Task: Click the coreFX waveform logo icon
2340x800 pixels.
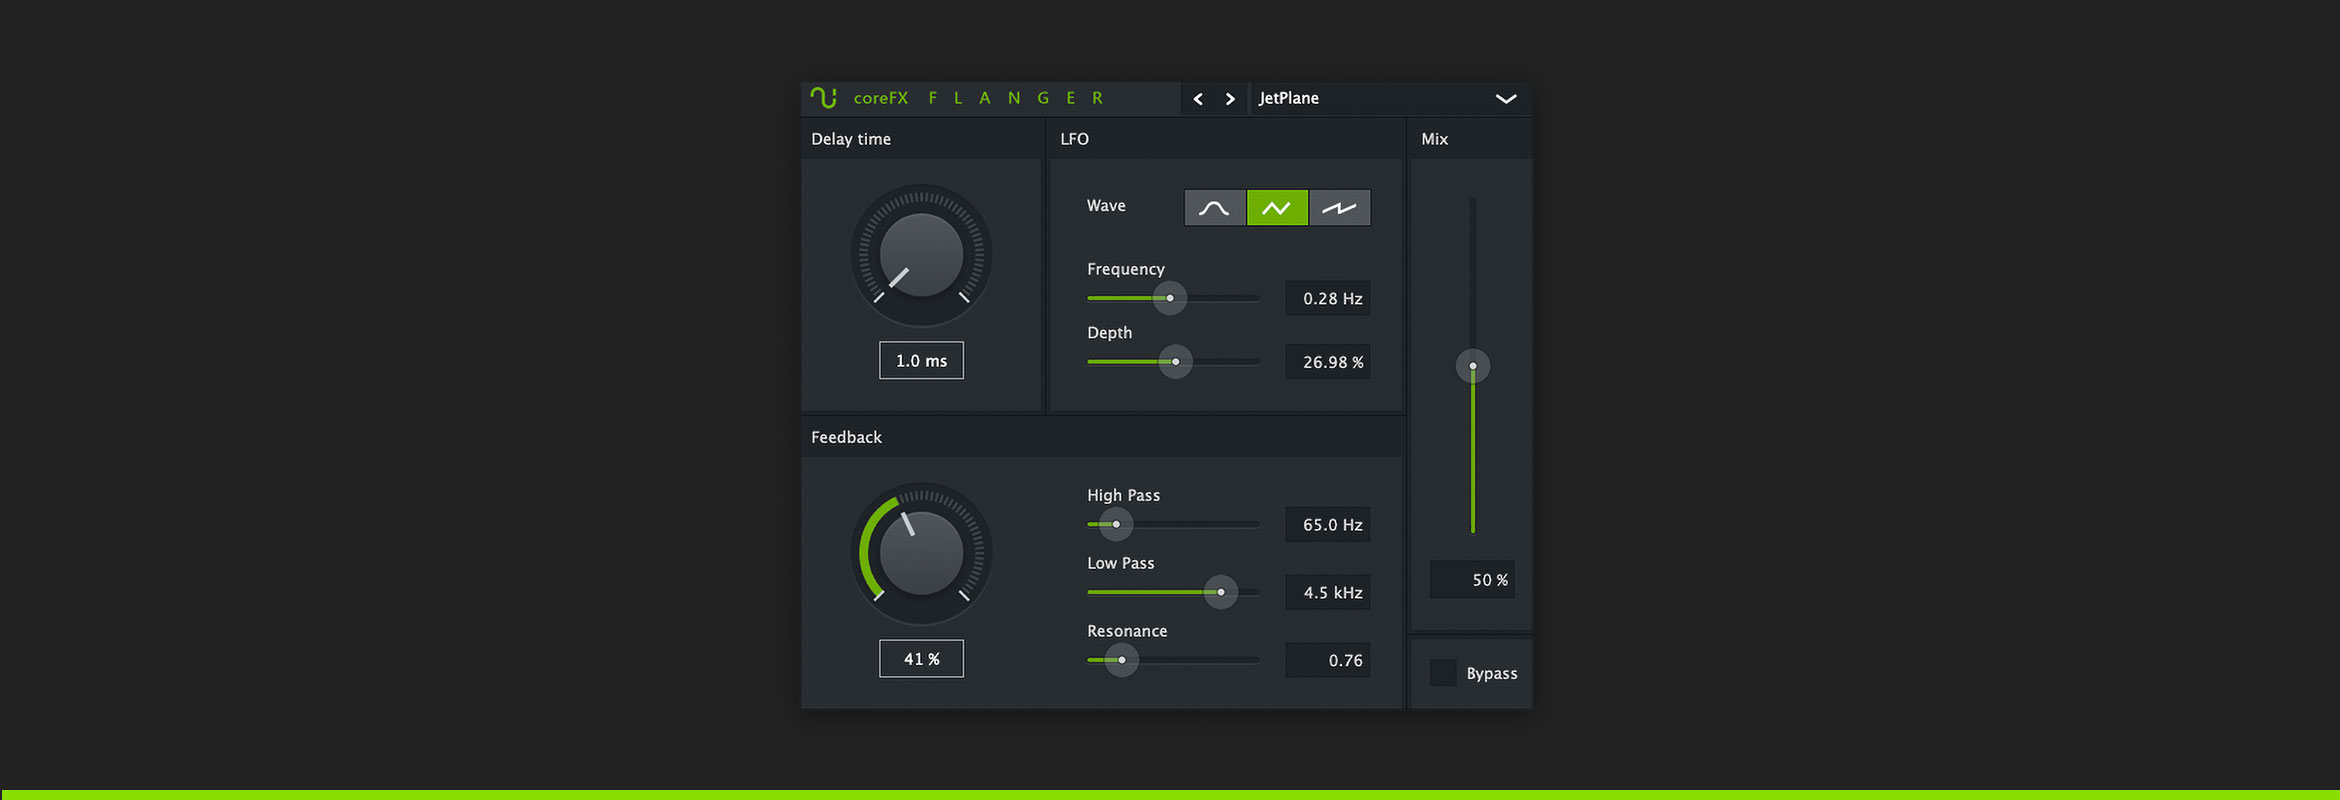Action: point(823,97)
